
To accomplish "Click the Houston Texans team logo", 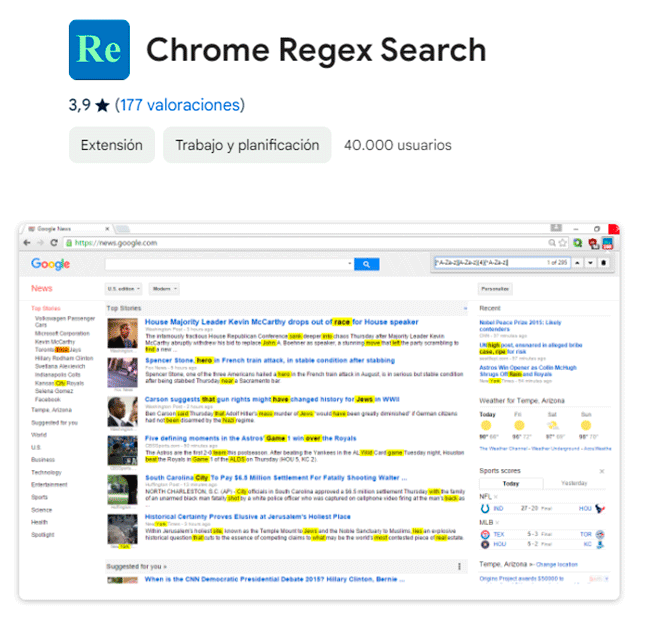I will tap(600, 509).
